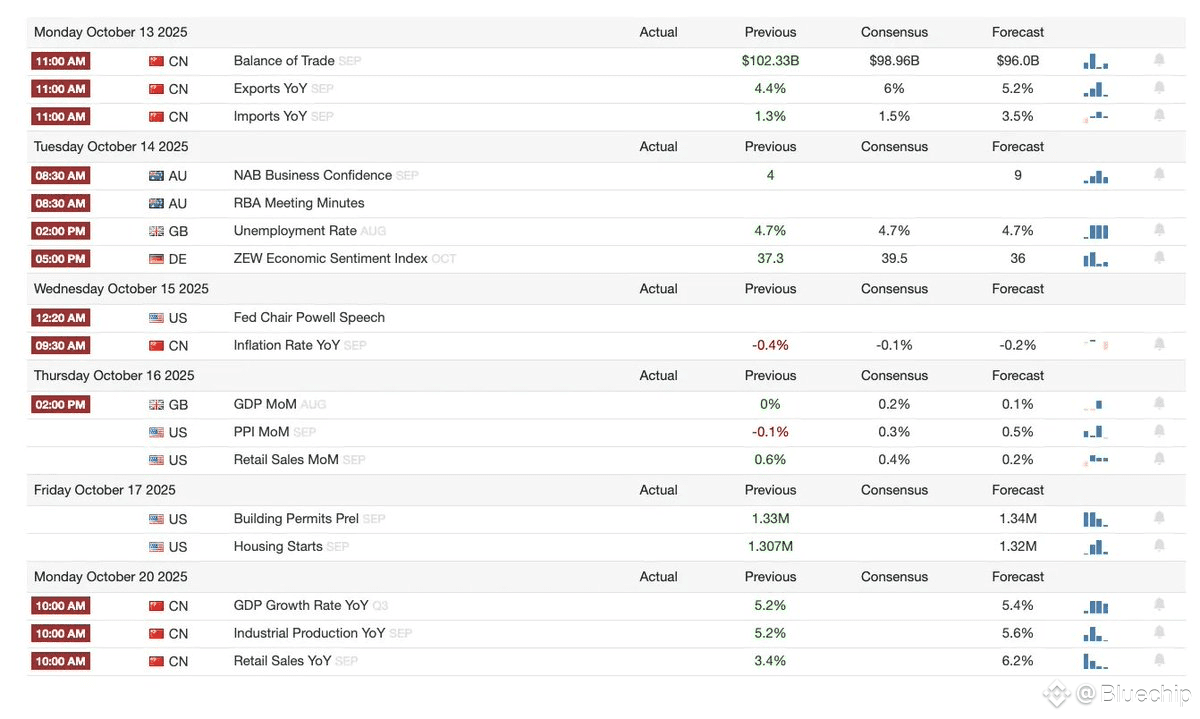The image size is (1200, 719).
Task: Click the Monday October 13 2025 date header
Action: tap(110, 32)
